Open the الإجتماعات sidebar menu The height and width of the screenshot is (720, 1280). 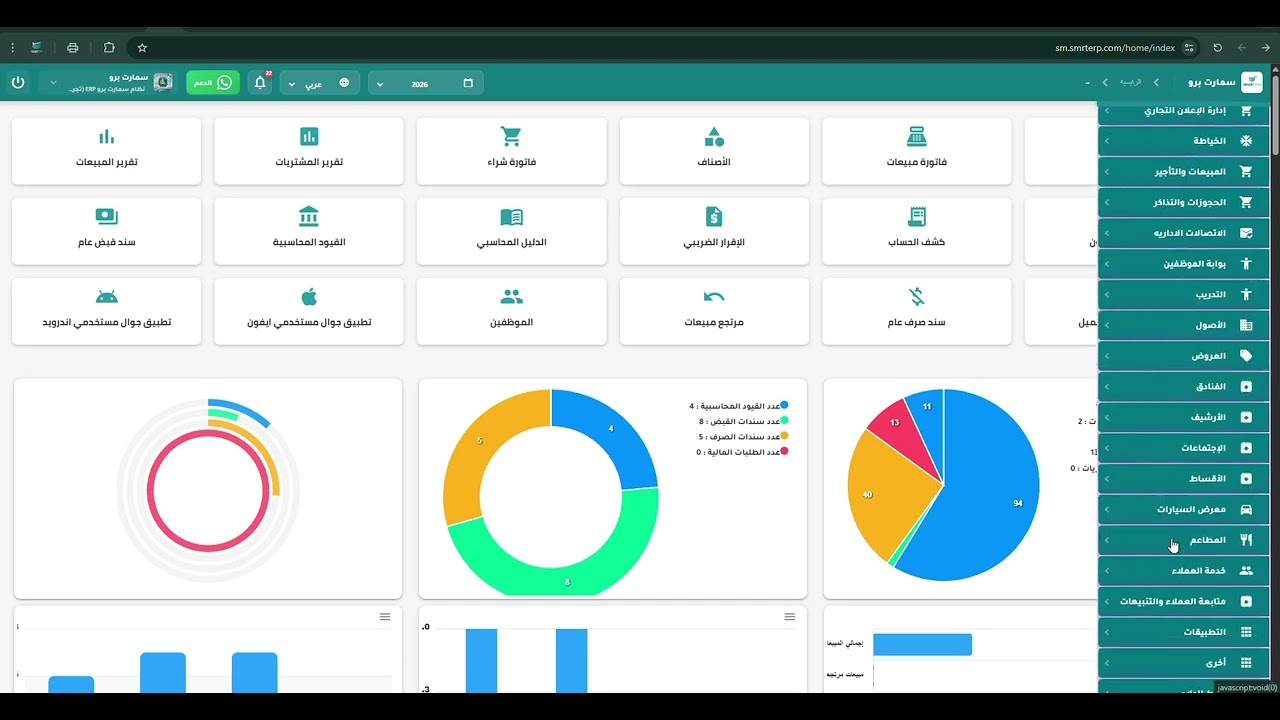pos(1184,448)
